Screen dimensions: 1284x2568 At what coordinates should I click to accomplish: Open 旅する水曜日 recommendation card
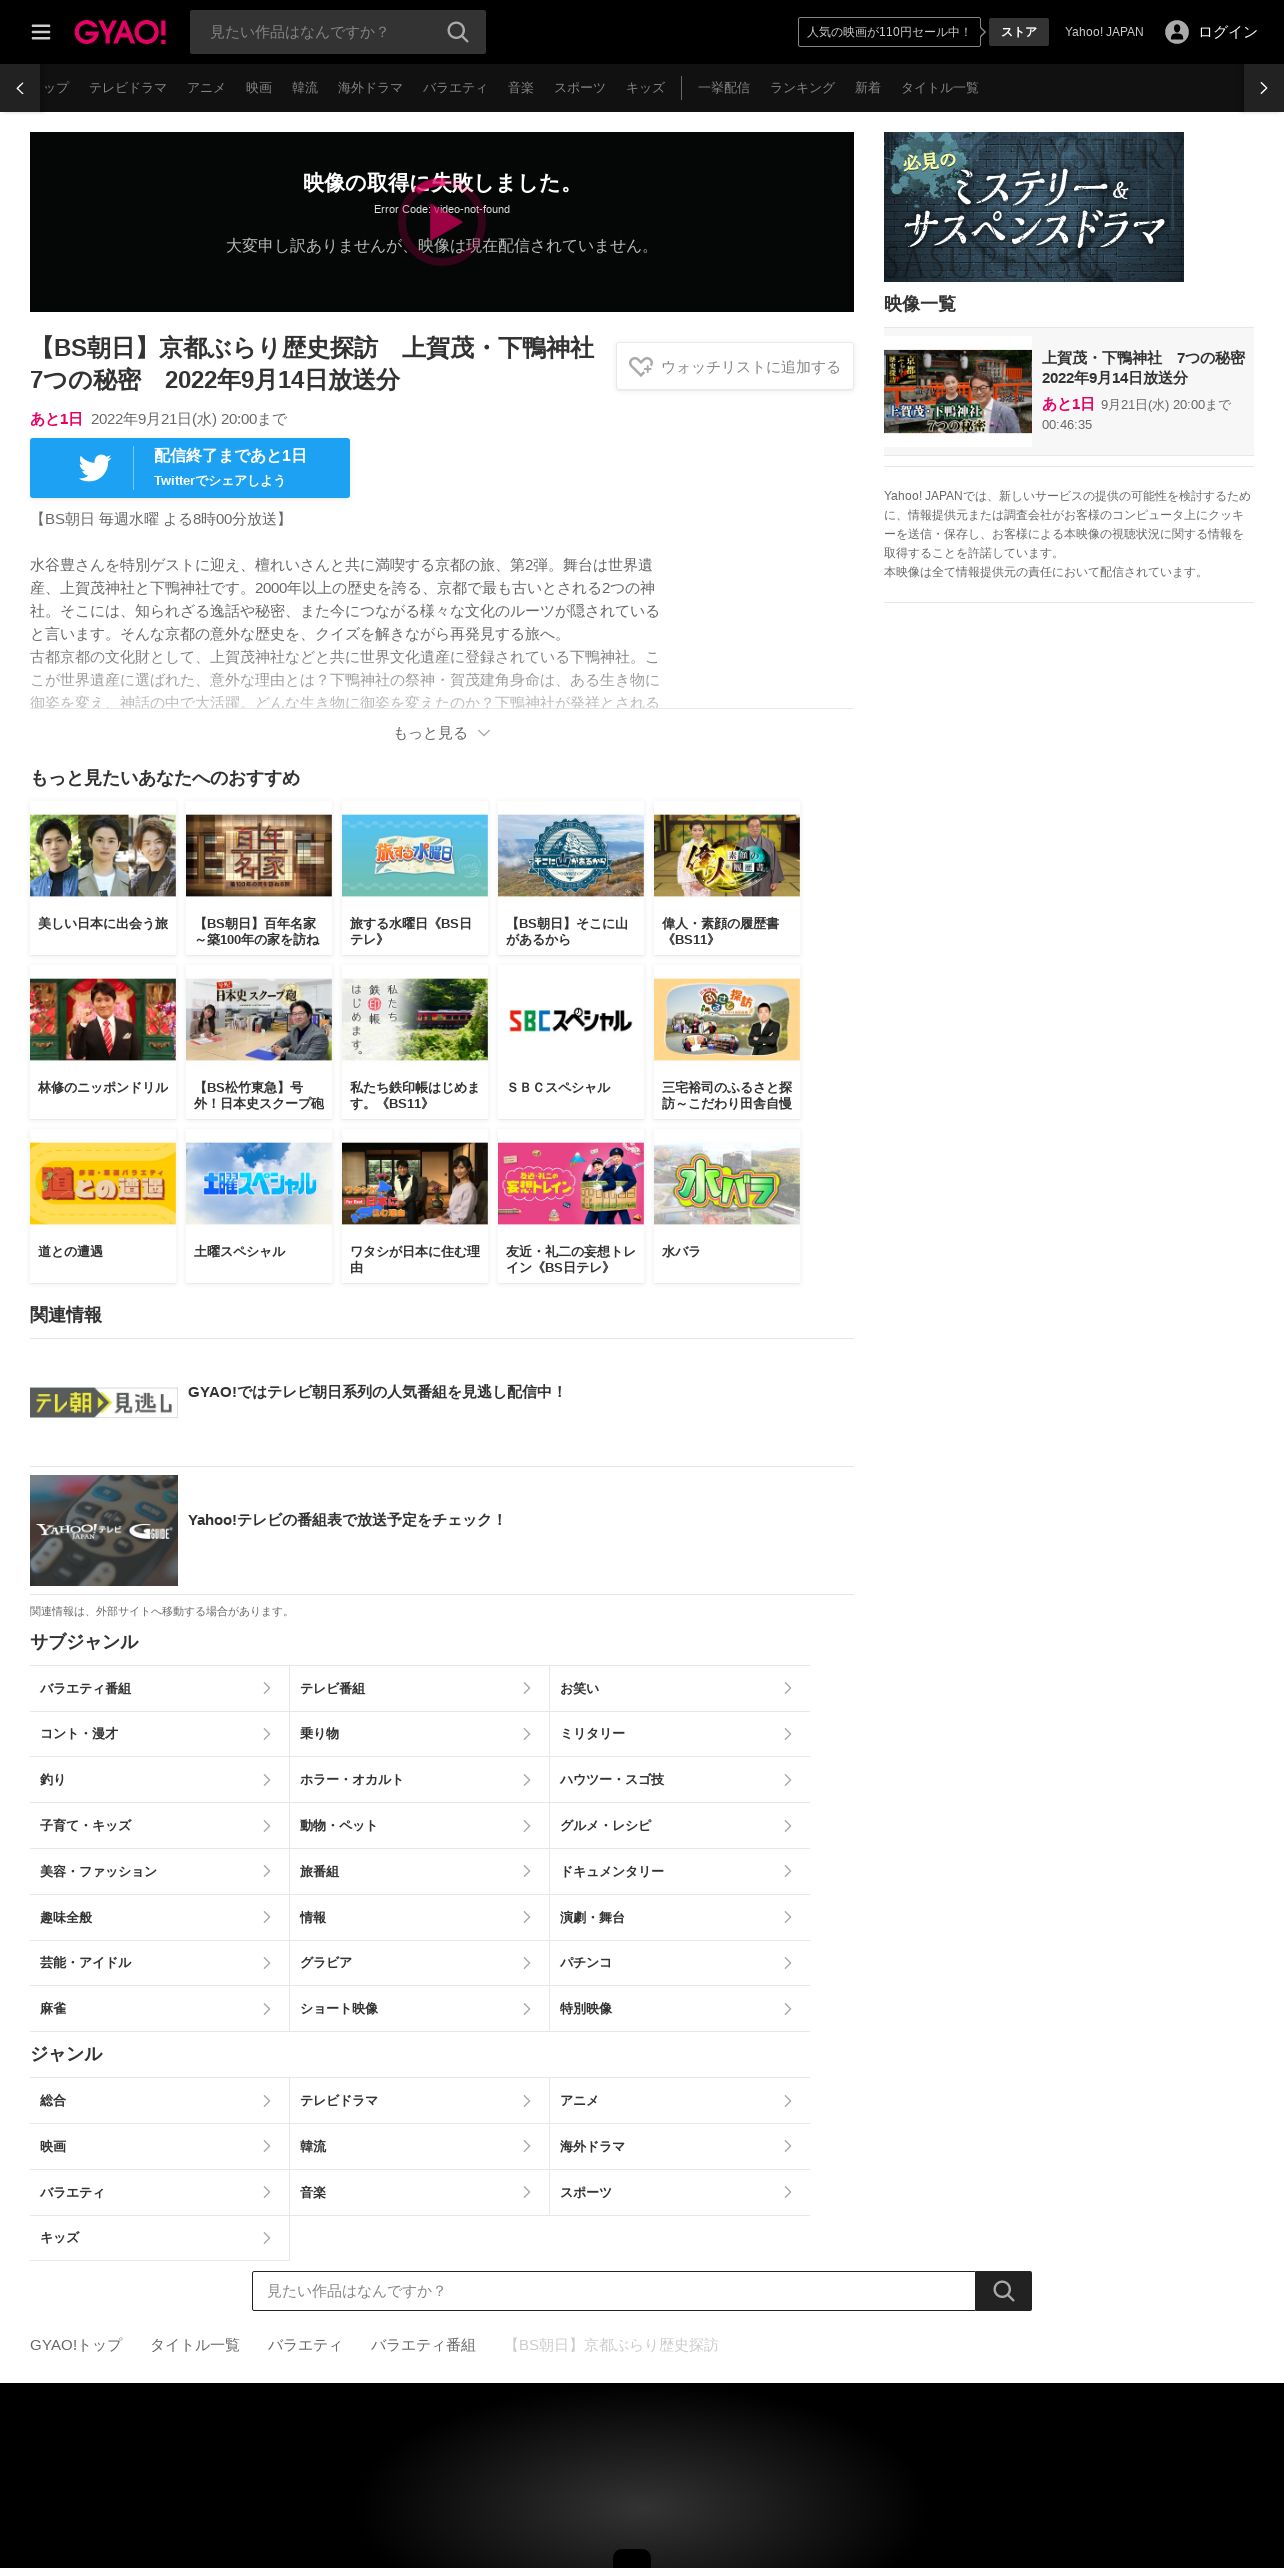(415, 878)
